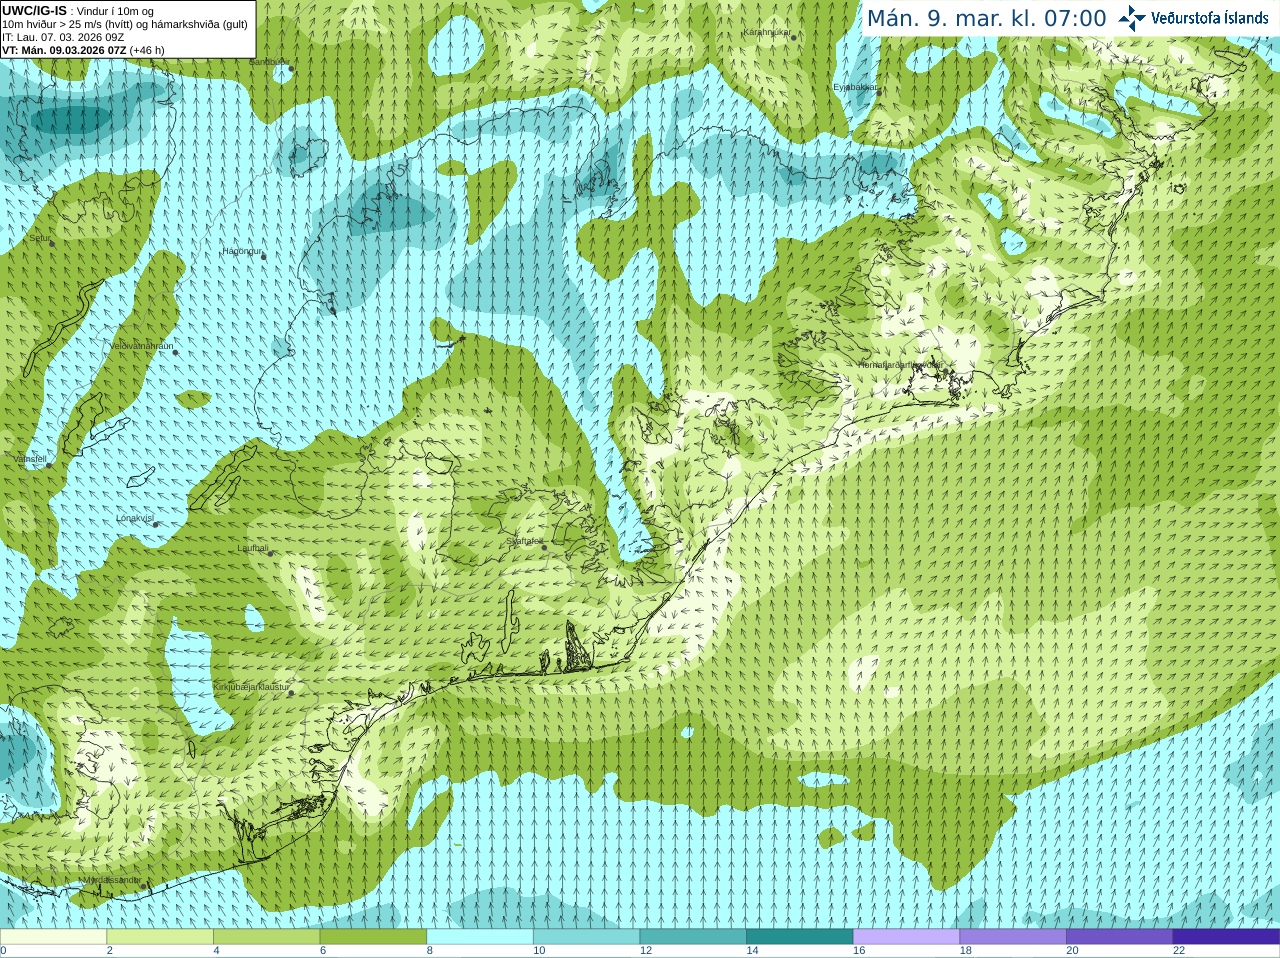Screen dimensions: 1280x958
Task: Pick the 12–14 m/s teal legend swatch
Action: click(x=693, y=937)
